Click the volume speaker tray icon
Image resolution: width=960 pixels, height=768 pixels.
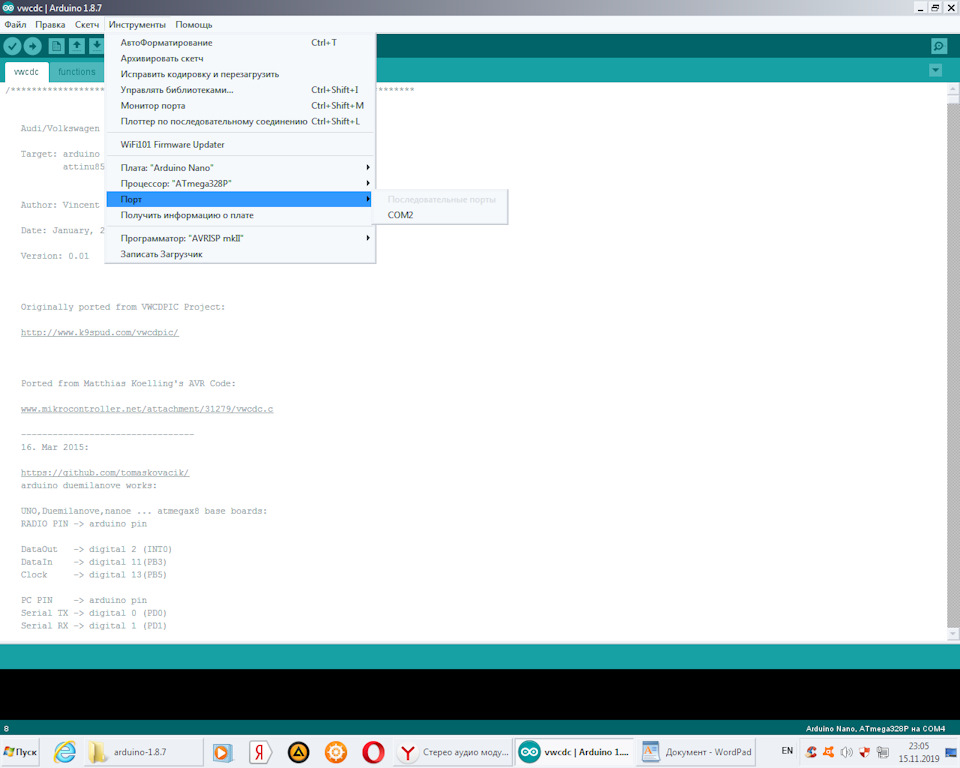(847, 752)
